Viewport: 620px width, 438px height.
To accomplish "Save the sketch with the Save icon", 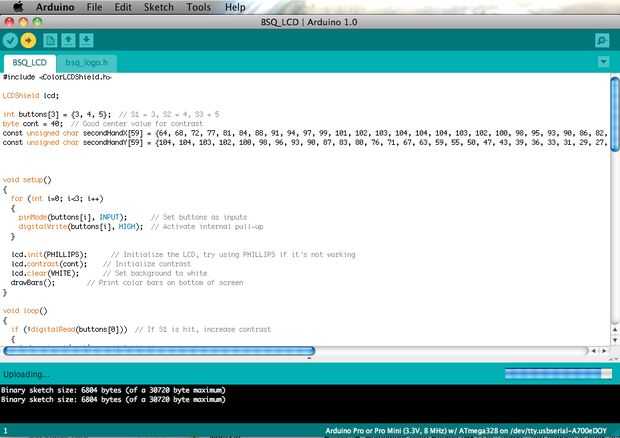I will [x=86, y=40].
